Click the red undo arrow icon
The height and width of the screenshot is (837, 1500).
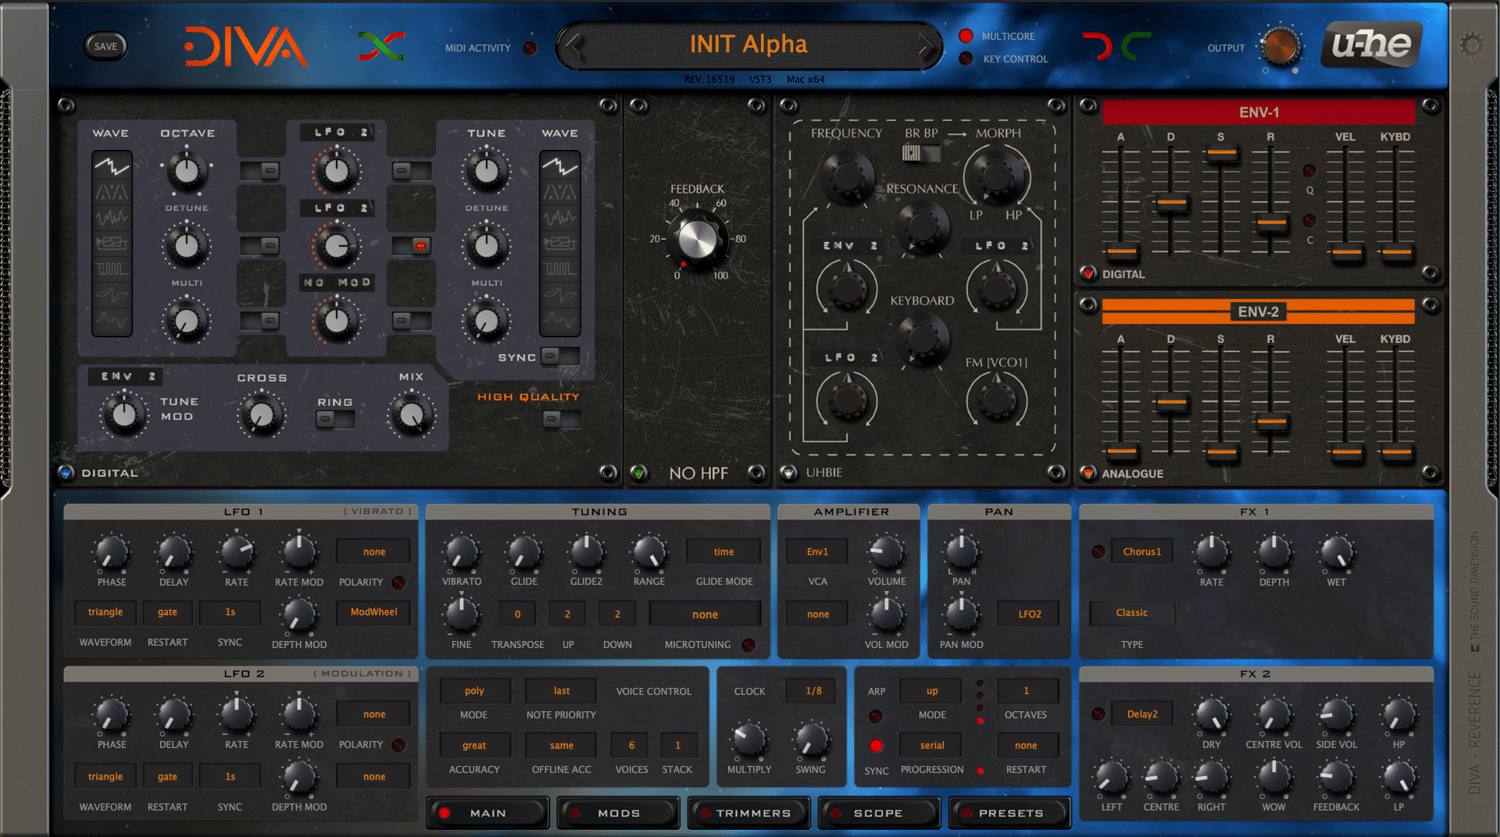pos(1098,46)
